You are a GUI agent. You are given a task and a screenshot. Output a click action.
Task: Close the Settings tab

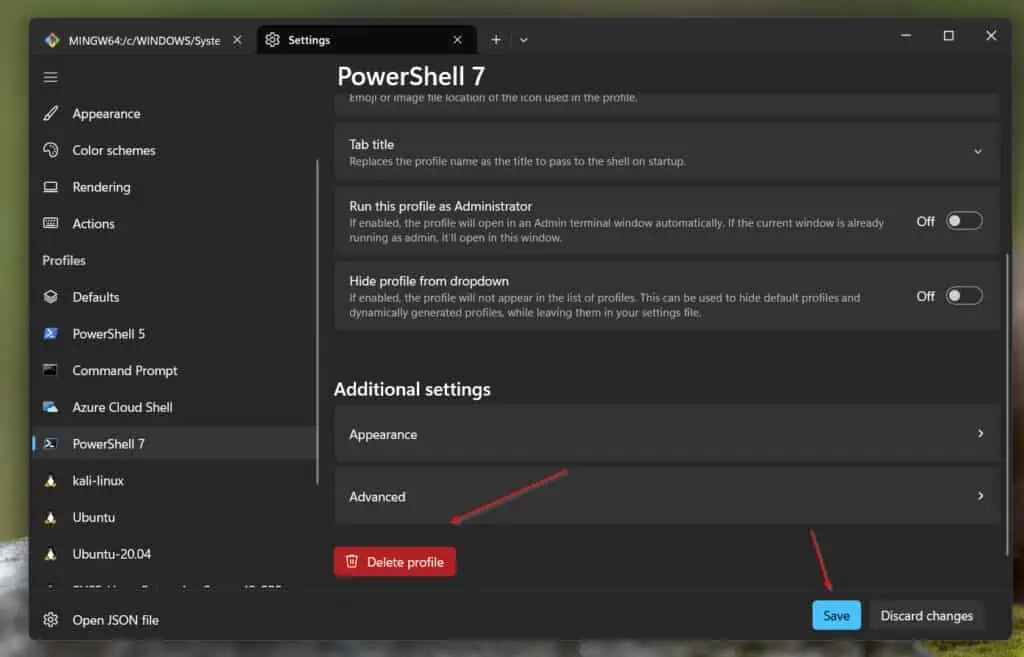click(457, 40)
